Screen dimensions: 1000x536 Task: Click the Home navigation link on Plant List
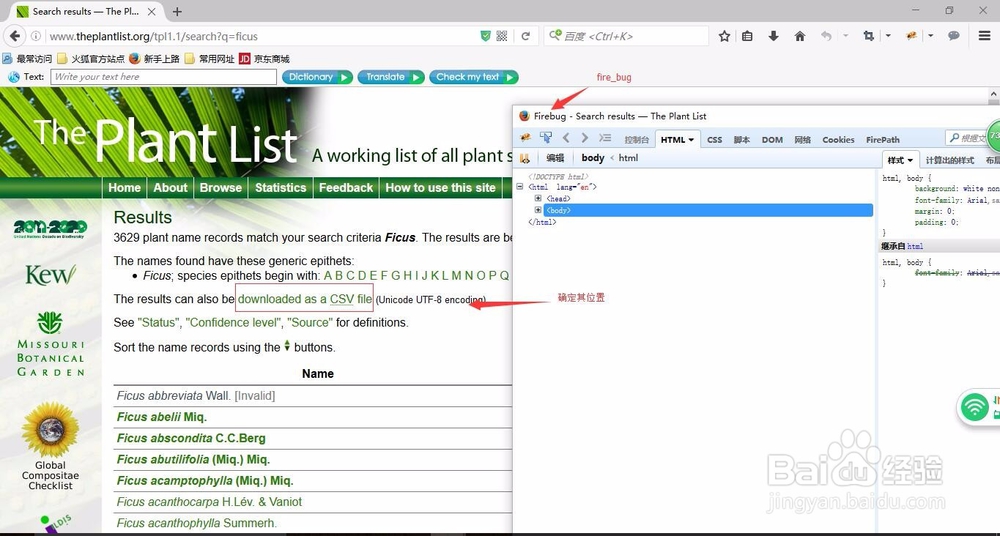click(124, 188)
